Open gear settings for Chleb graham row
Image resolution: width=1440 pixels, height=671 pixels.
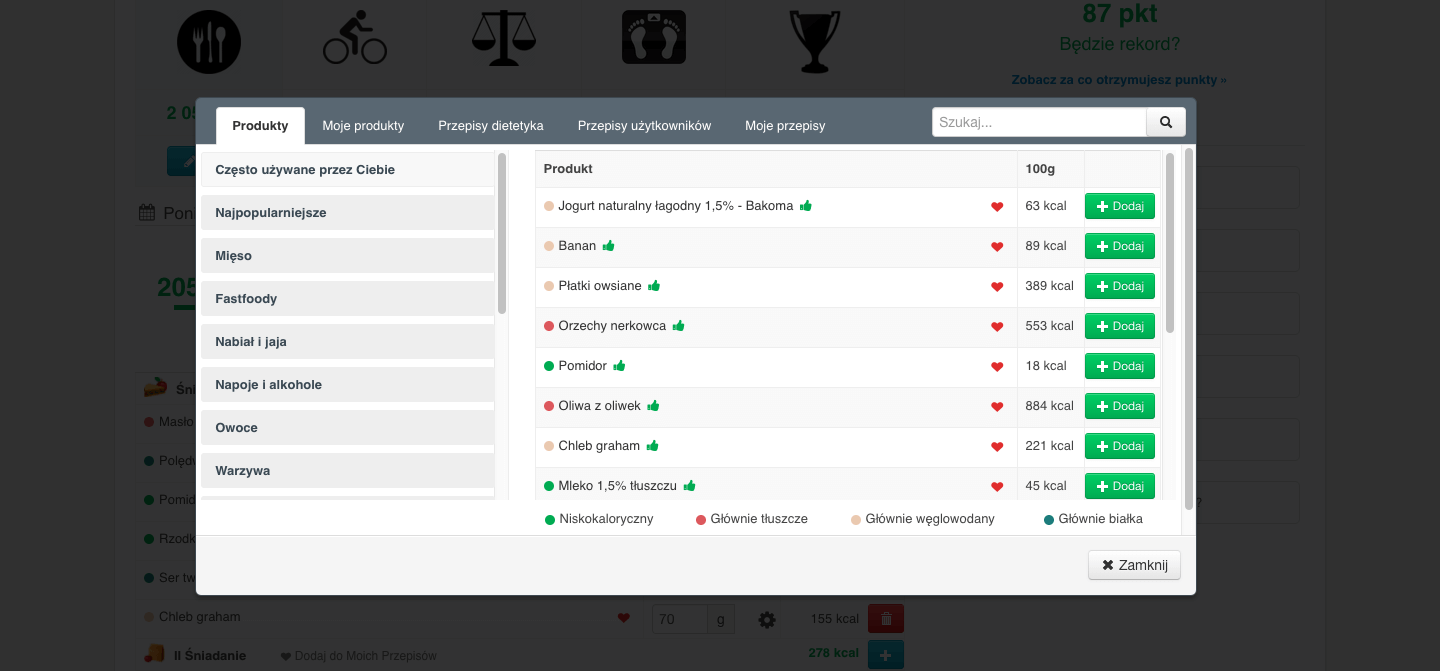pos(767,620)
